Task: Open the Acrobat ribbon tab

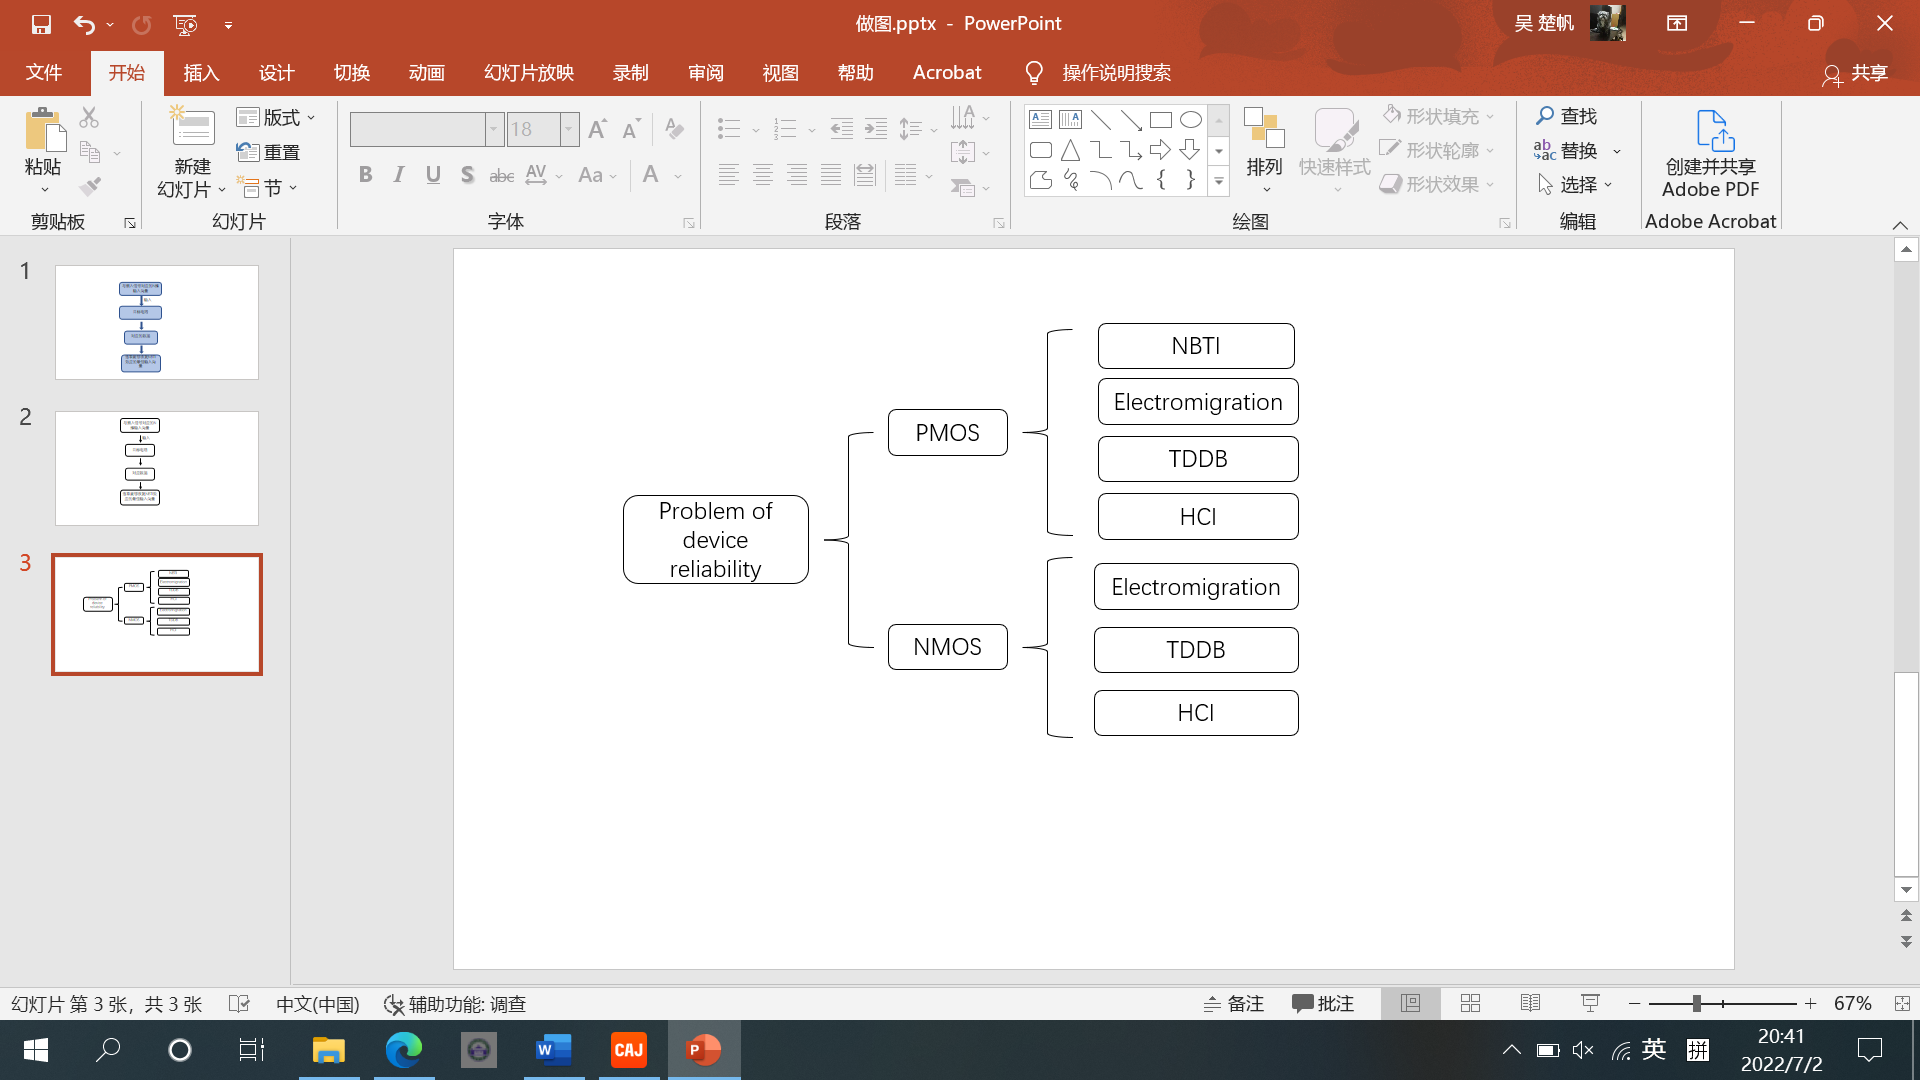Action: [x=946, y=73]
